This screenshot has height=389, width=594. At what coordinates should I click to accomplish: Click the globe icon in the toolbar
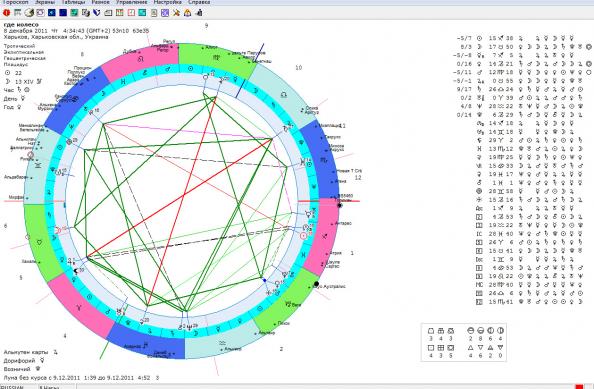[x=29, y=13]
